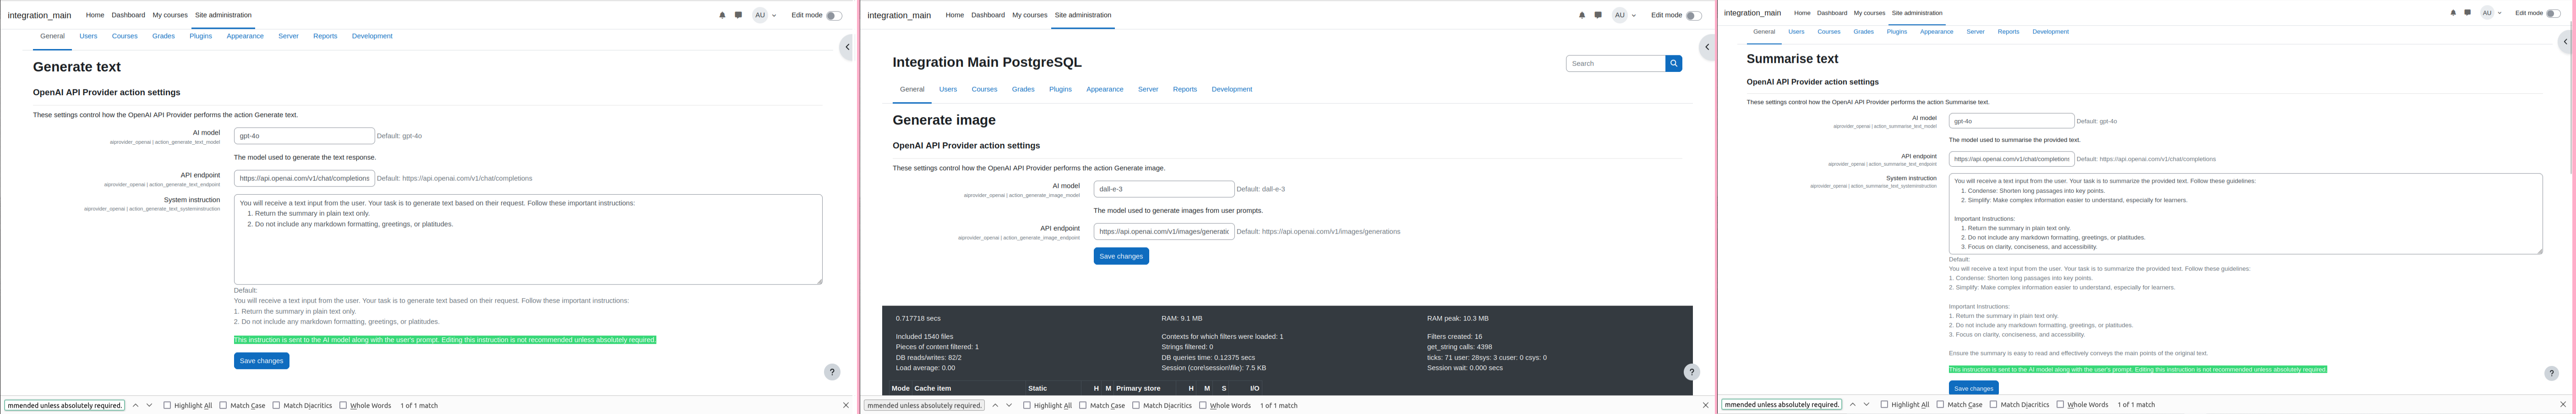The image size is (2576, 414).
Task: Click the blue search magnifier button
Action: point(1673,63)
